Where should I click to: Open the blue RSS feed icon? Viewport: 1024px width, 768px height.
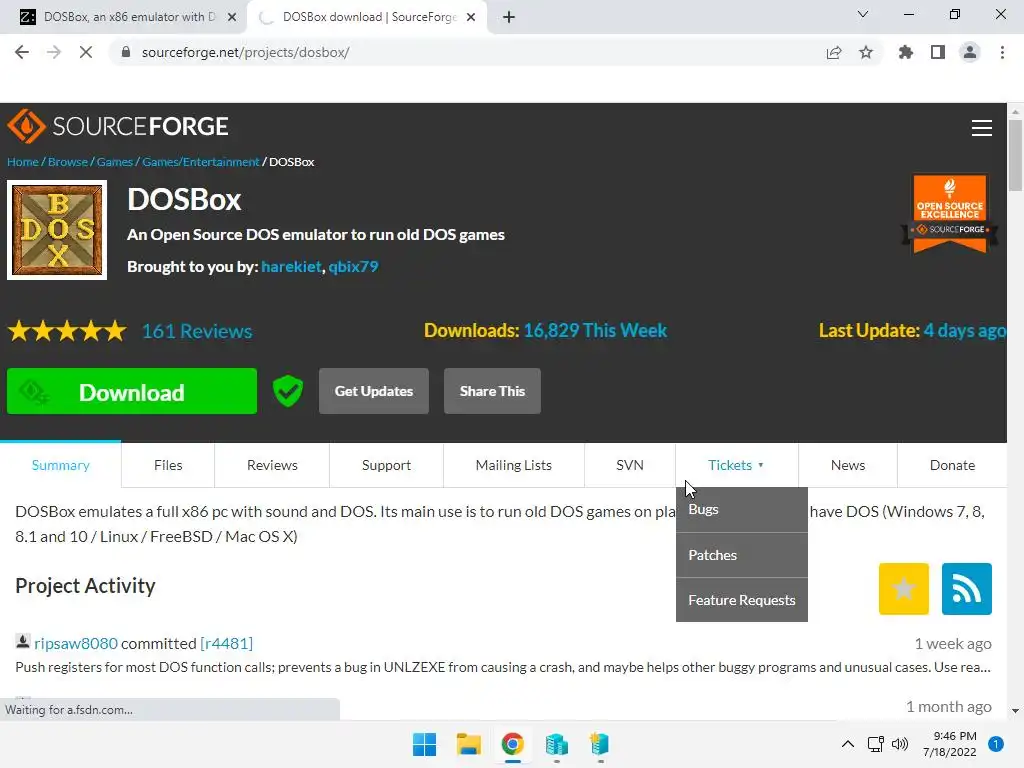pos(967,588)
